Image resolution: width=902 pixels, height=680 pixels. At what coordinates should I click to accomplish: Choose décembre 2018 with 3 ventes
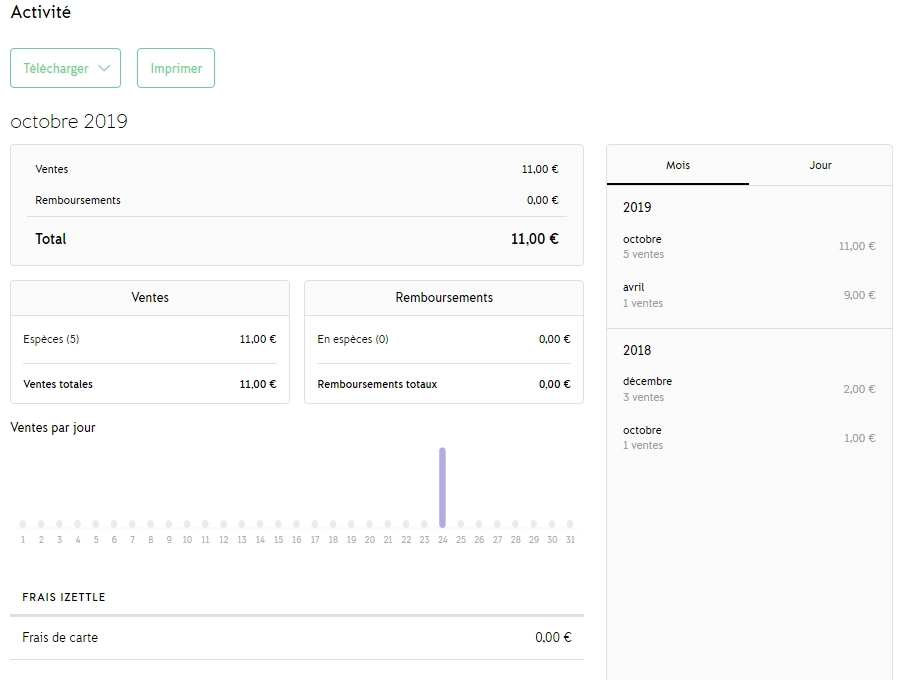point(748,389)
